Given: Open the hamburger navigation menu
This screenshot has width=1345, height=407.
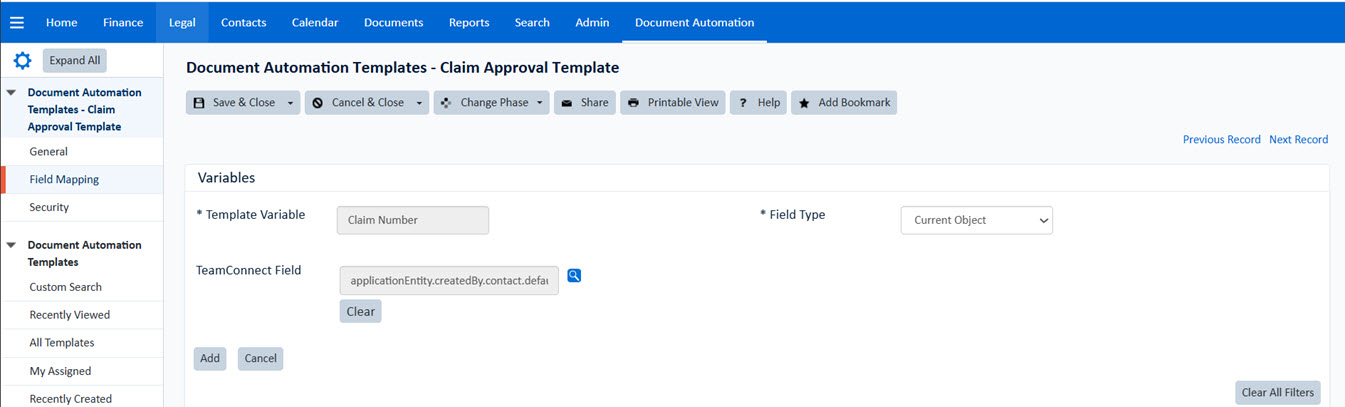Looking at the screenshot, I should click(16, 22).
